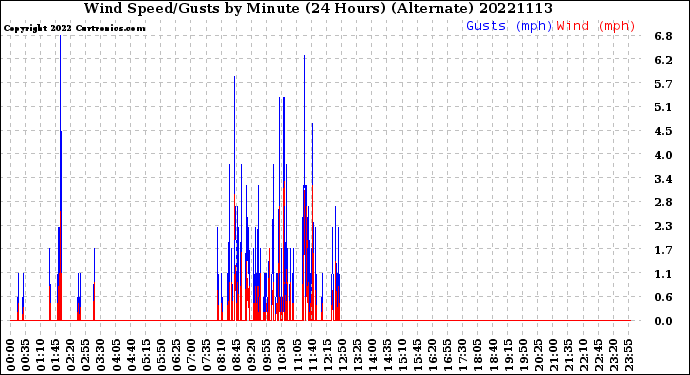Click the 12:15 time label

tap(327, 355)
